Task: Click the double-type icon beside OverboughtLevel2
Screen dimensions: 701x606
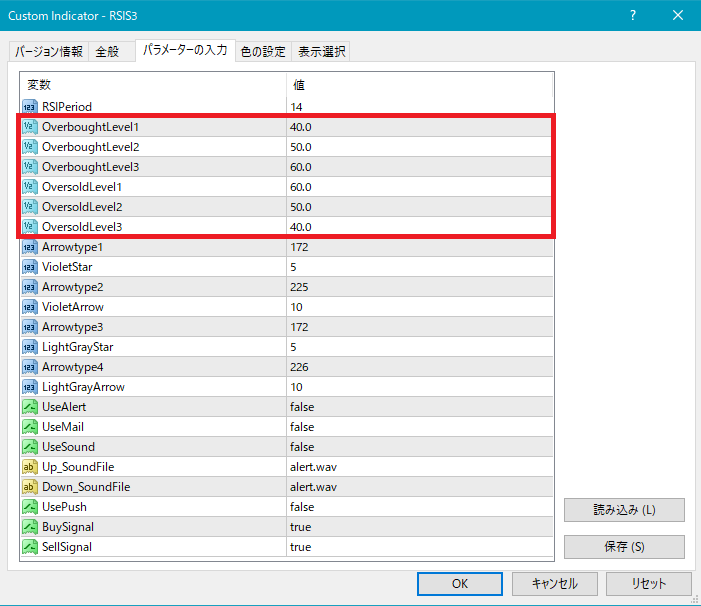Action: point(30,147)
